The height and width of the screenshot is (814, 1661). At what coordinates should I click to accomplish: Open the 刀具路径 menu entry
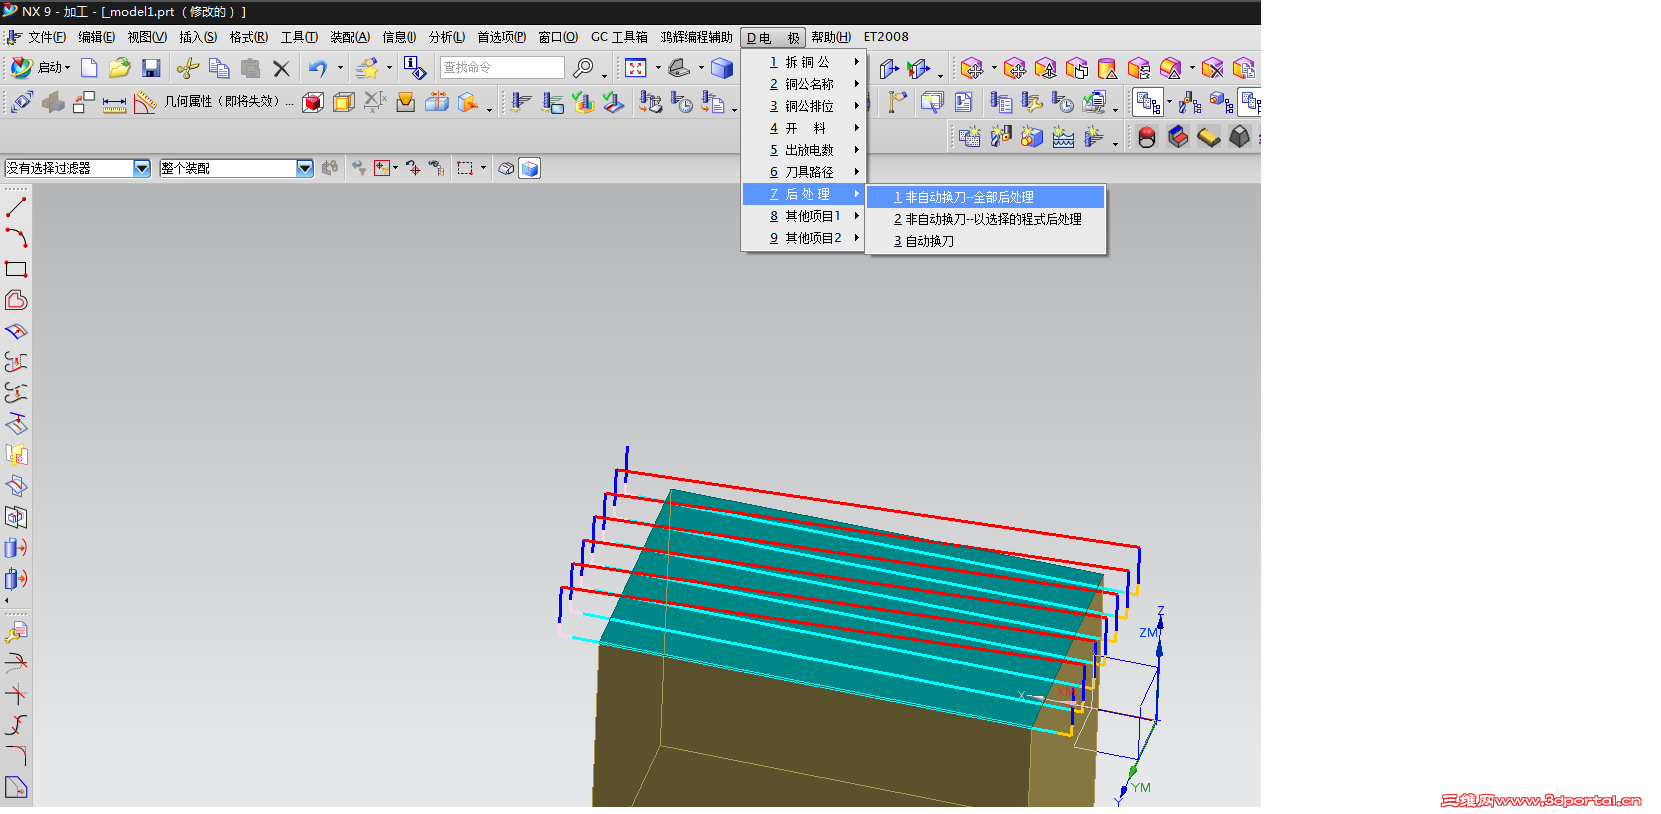pyautogui.click(x=803, y=172)
